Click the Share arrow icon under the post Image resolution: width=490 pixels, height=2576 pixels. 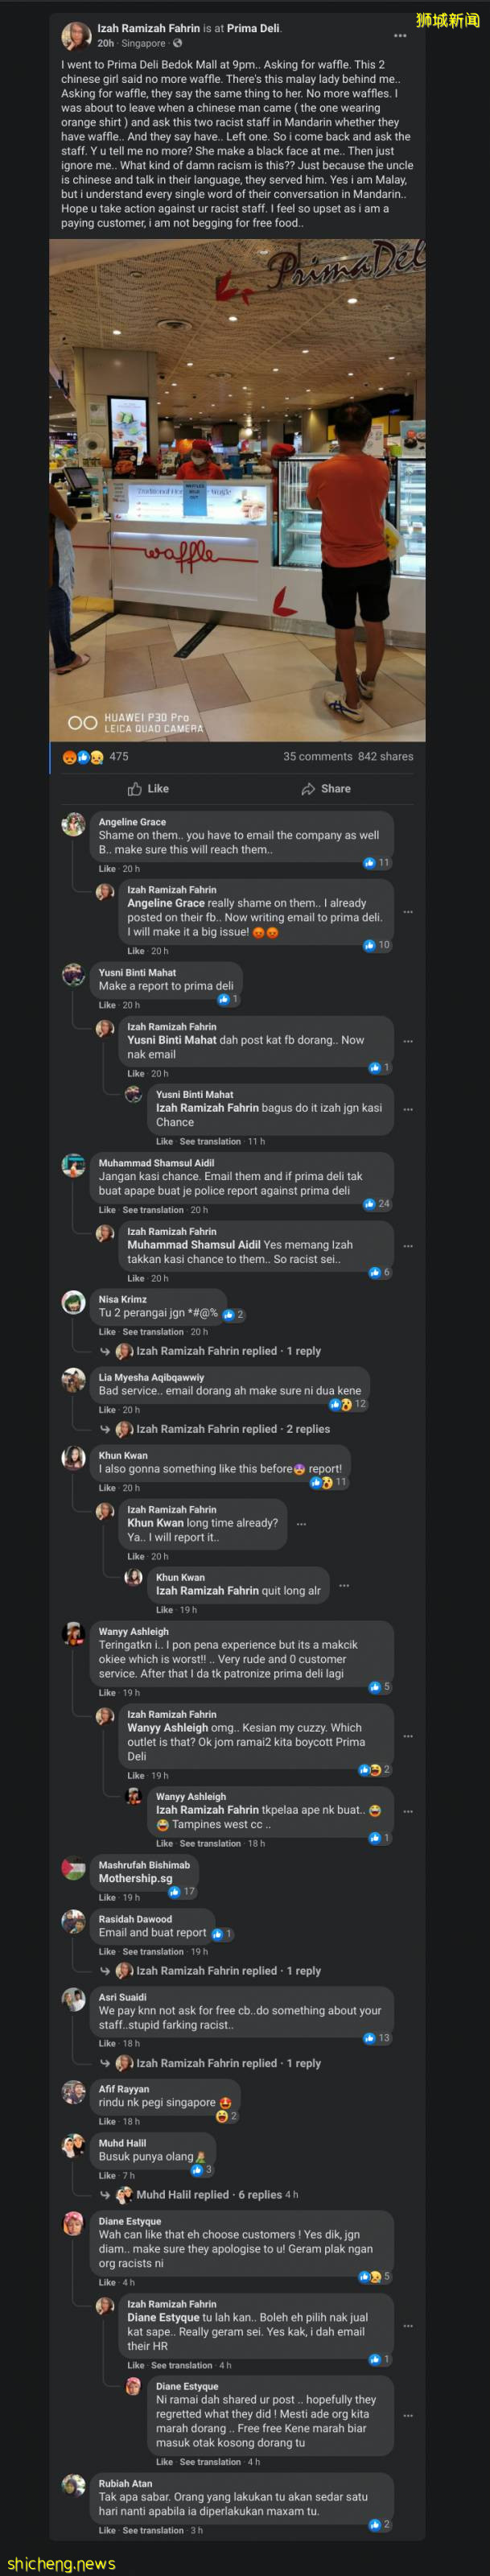pyautogui.click(x=308, y=789)
